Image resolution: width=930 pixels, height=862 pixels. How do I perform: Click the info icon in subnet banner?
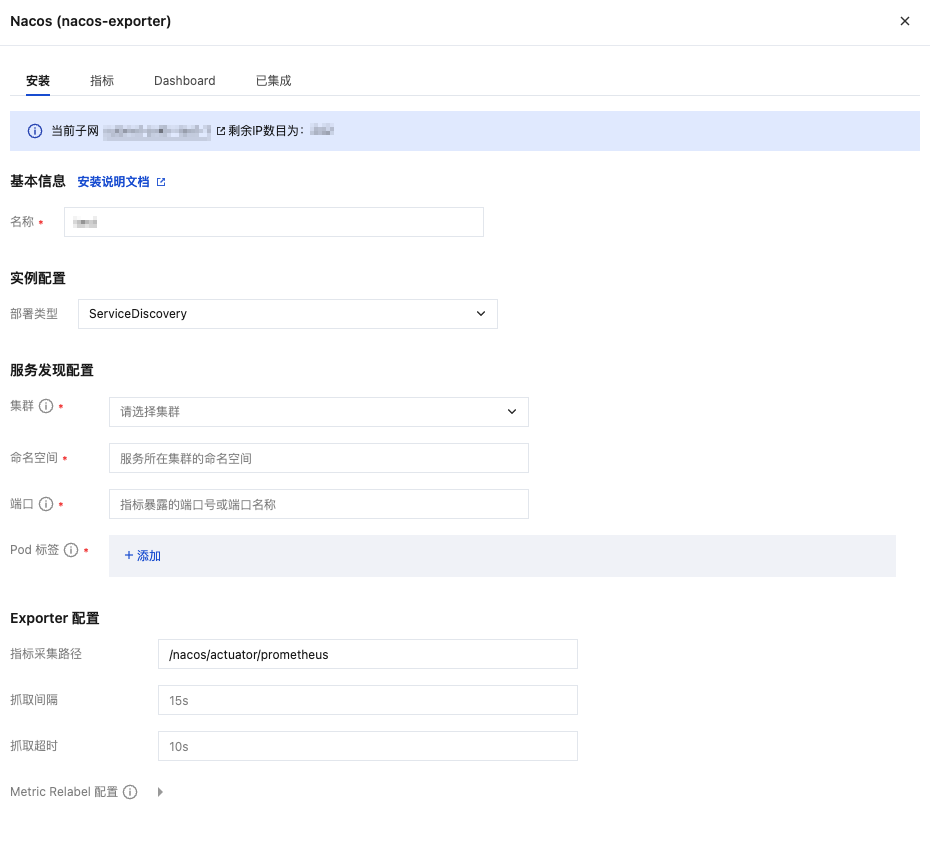[35, 131]
